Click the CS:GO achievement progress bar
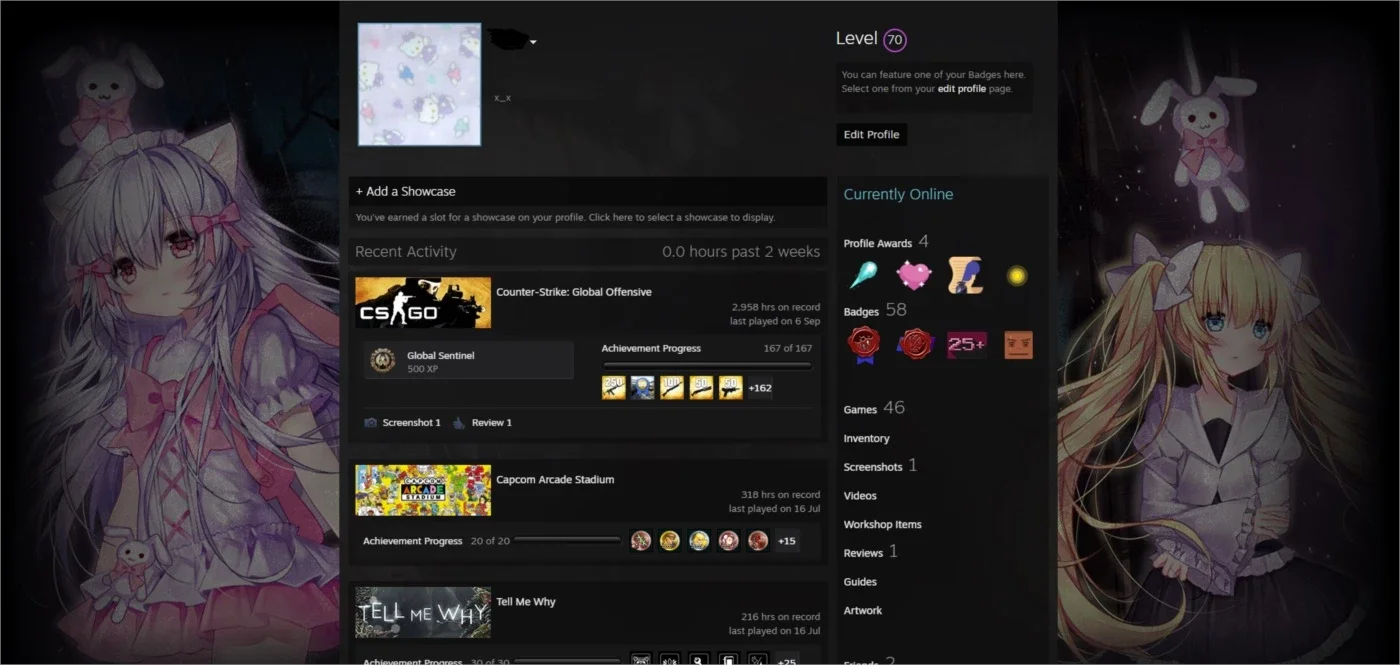The height and width of the screenshot is (665, 1400). click(706, 365)
